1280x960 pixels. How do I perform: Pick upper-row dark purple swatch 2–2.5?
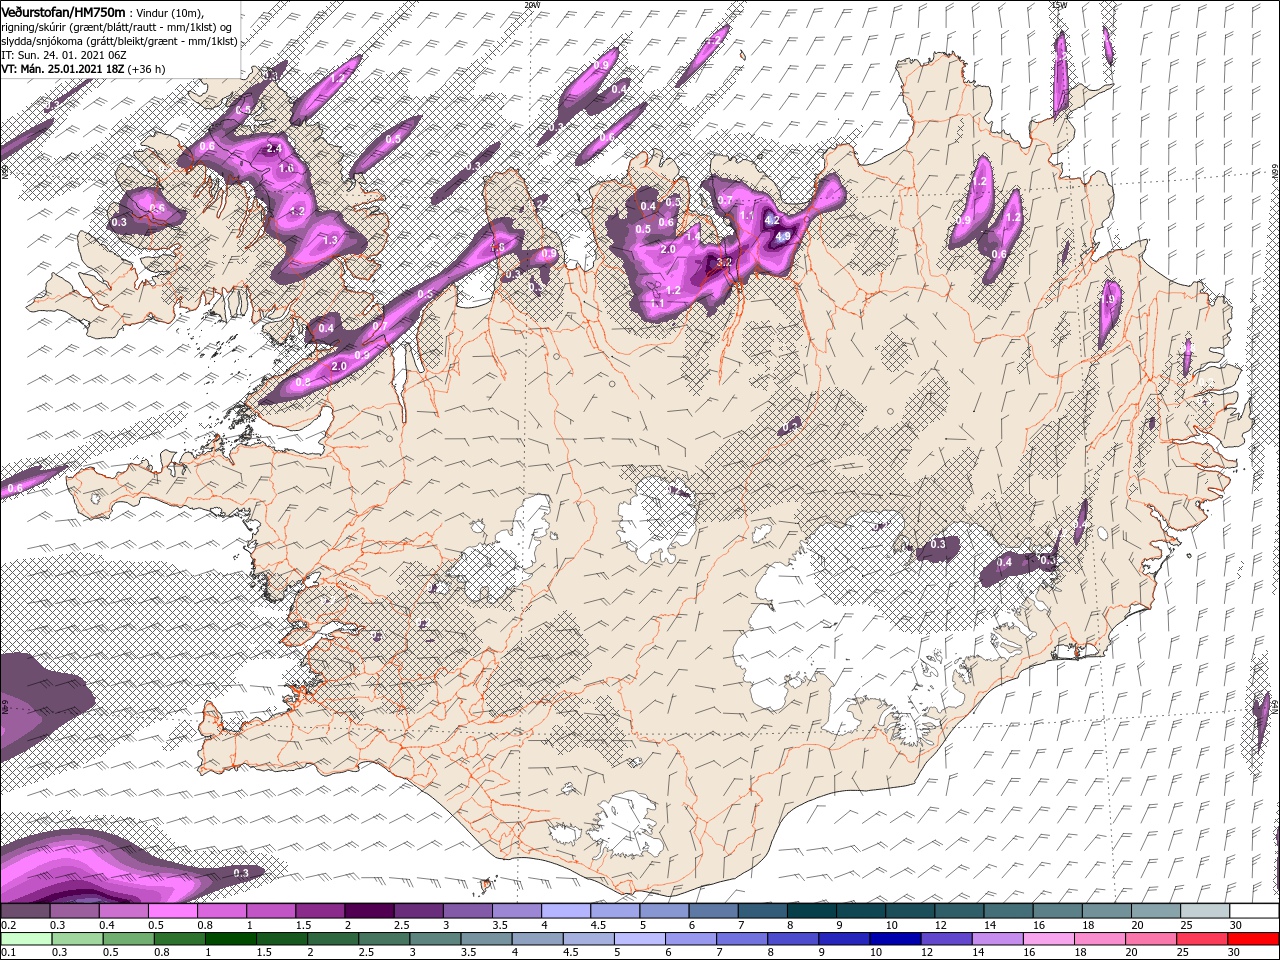click(369, 910)
